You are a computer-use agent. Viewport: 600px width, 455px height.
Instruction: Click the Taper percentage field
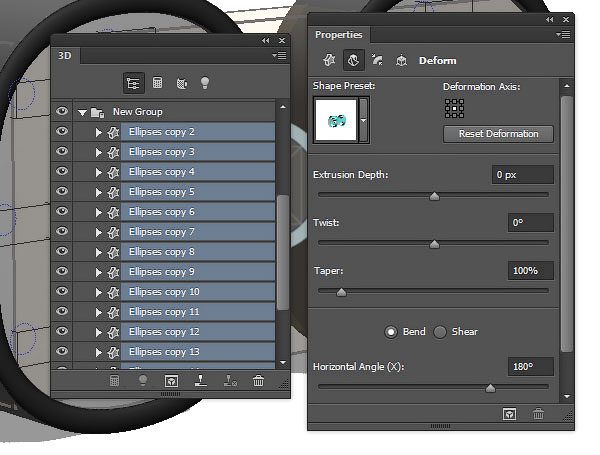pyautogui.click(x=531, y=271)
